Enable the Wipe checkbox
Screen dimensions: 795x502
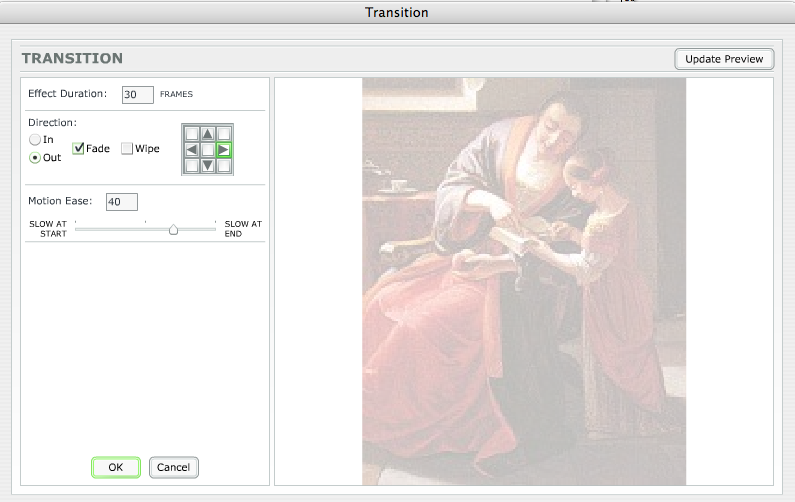coord(127,149)
